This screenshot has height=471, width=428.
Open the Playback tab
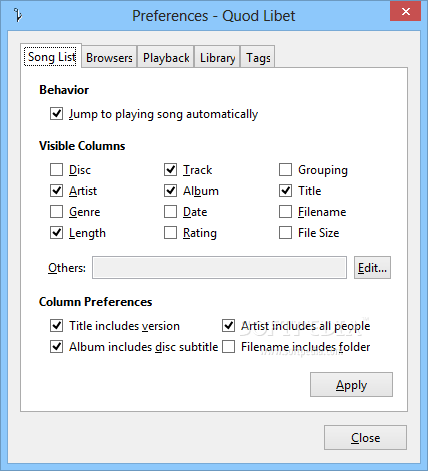click(x=166, y=57)
